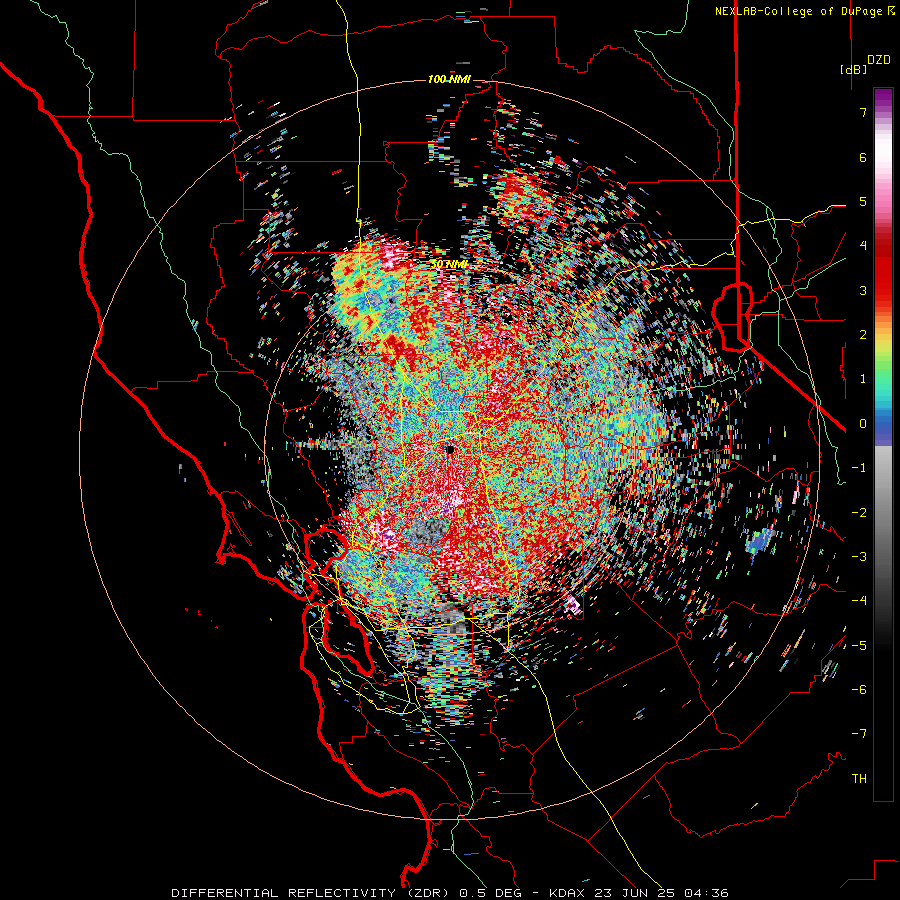The width and height of the screenshot is (900, 900).
Task: Click the 5 dB value on the color scale
Action: [x=863, y=201]
